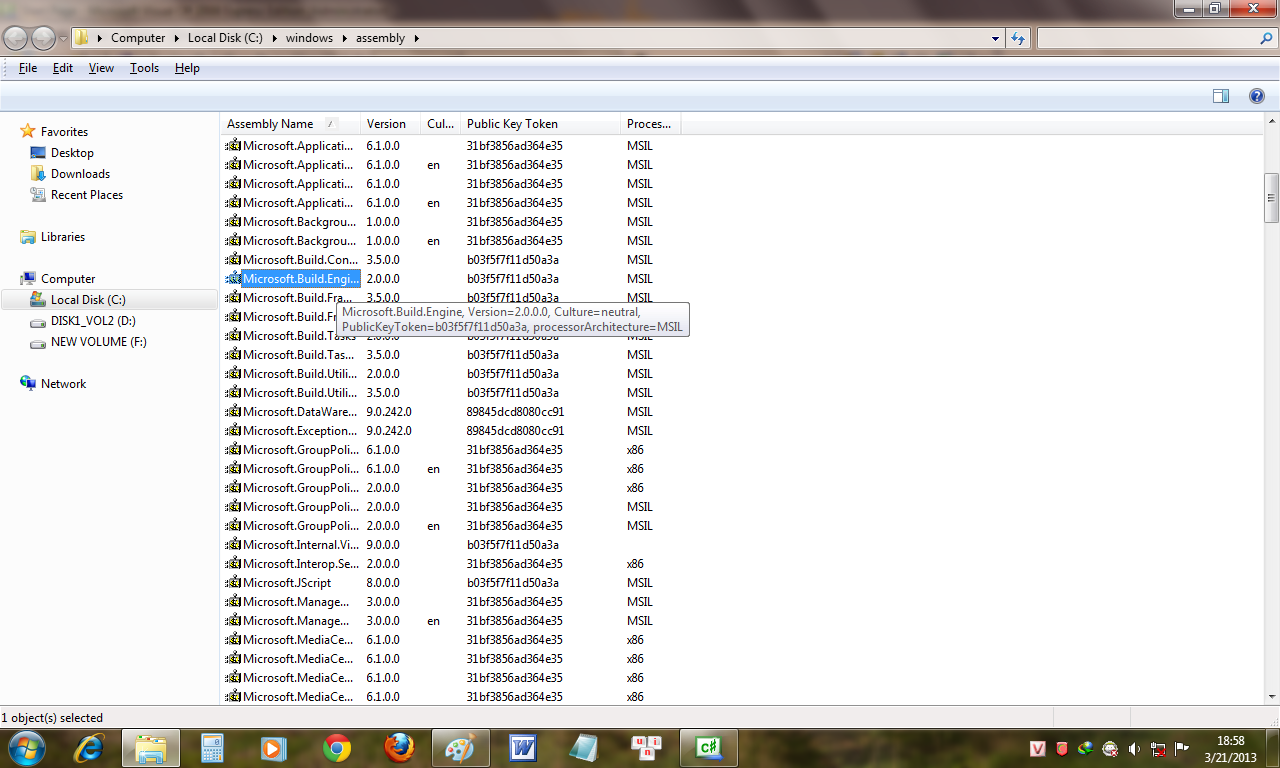Screen dimensions: 1280x768
Task: Open Firefox from the taskbar
Action: point(399,747)
